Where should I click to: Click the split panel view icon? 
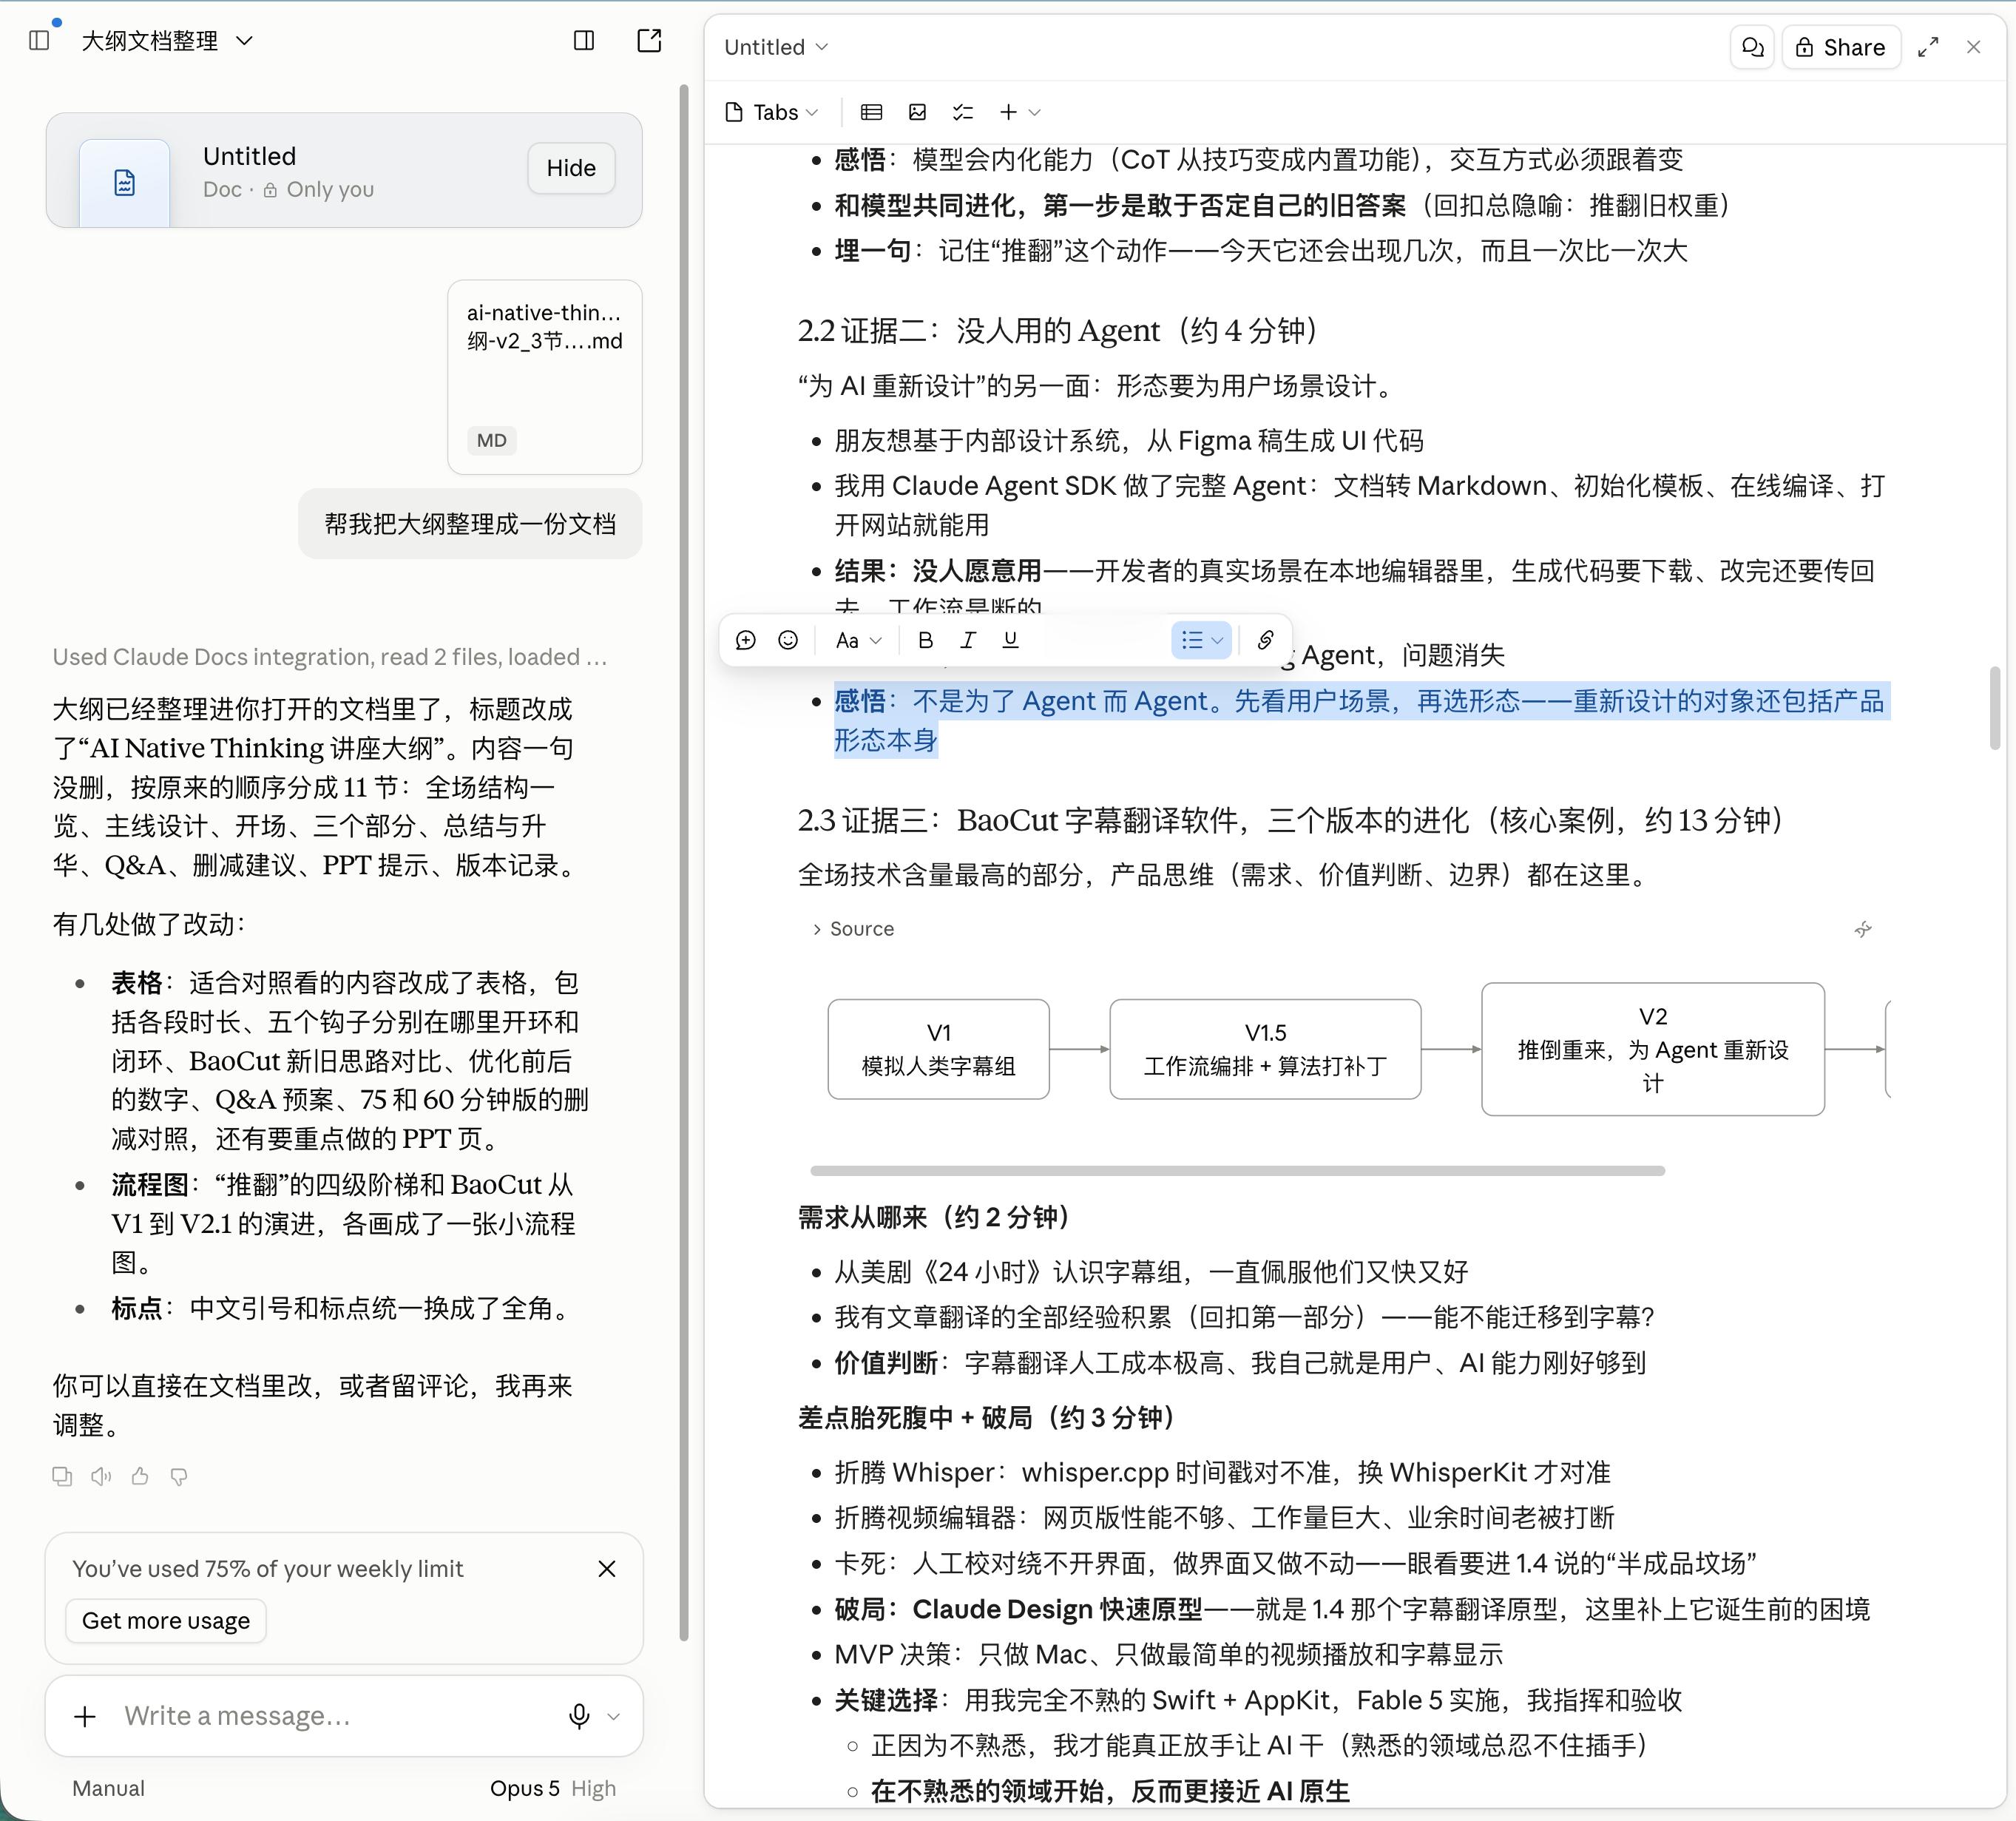click(x=584, y=41)
